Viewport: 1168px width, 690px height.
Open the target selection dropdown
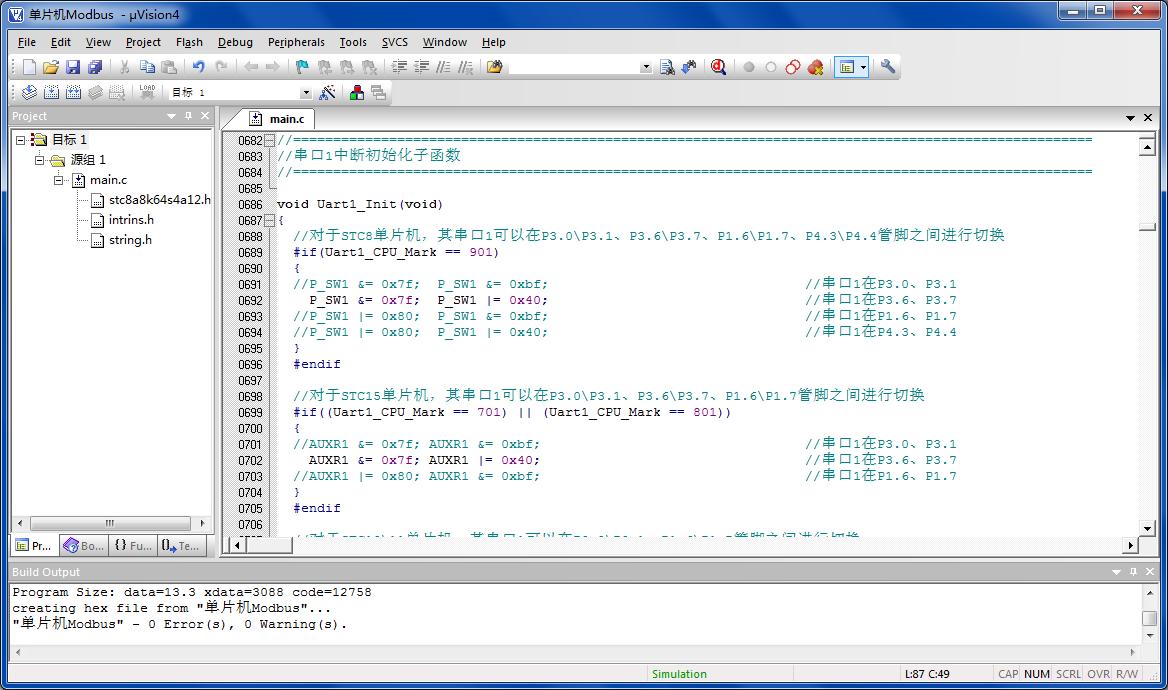[305, 93]
